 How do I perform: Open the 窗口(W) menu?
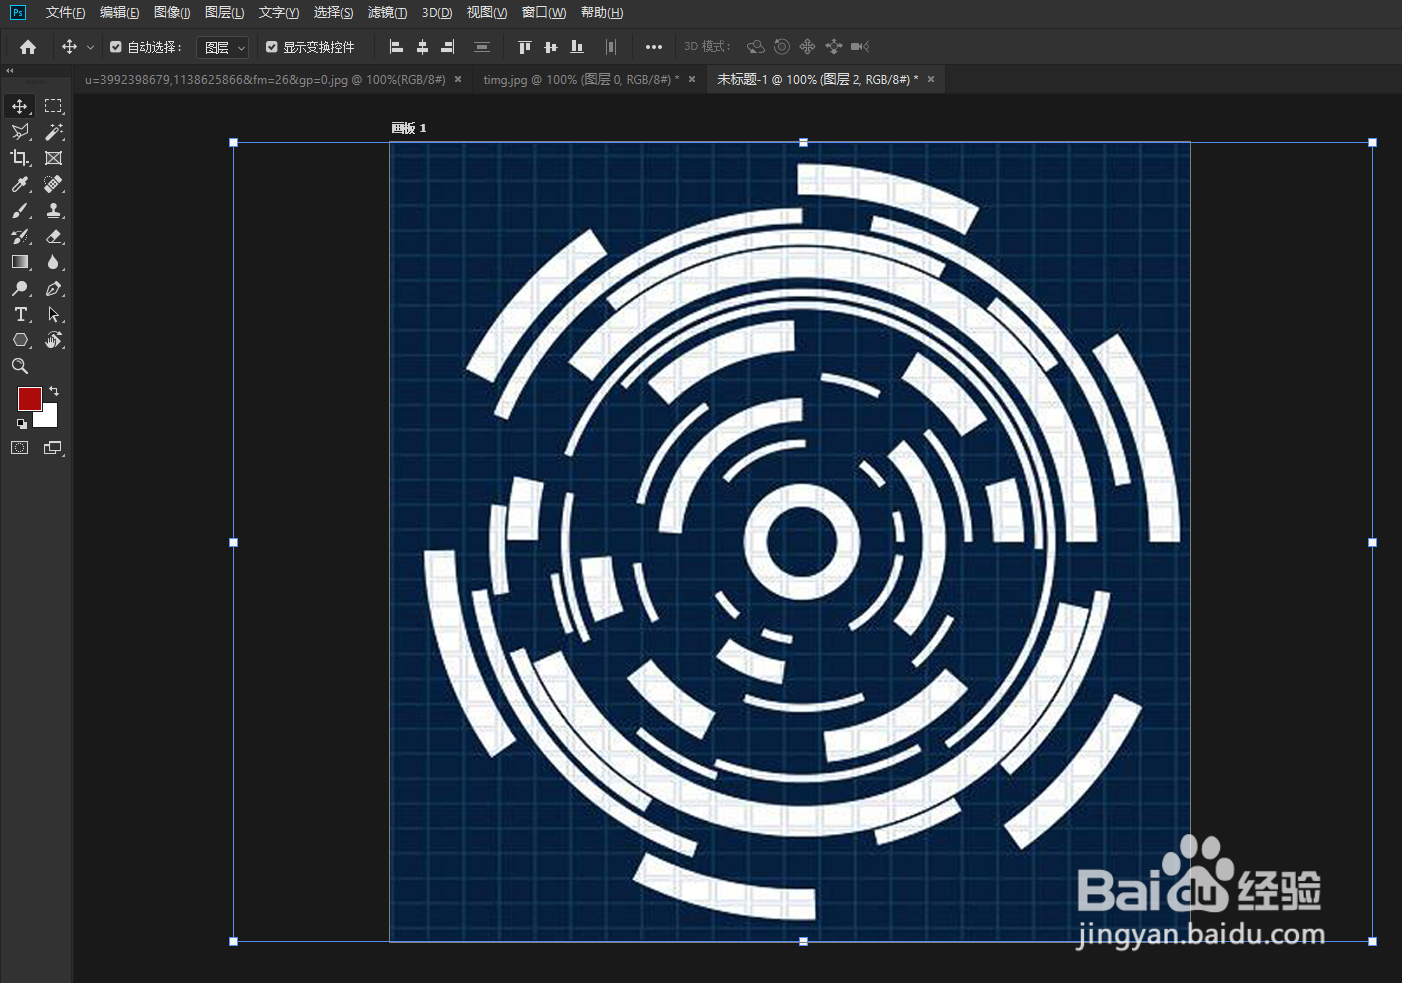pos(544,13)
